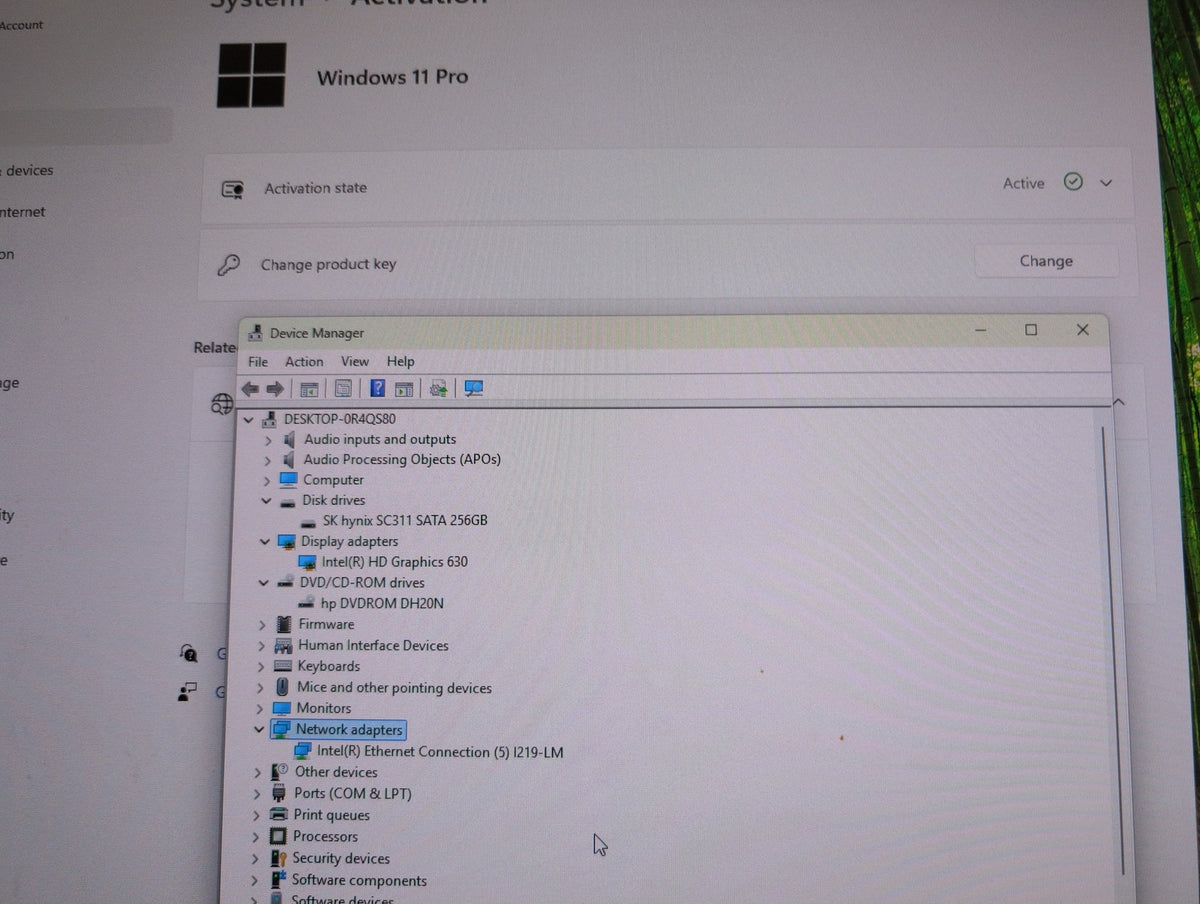Maximize the Device Manager window
Image resolution: width=1200 pixels, height=904 pixels.
(x=1031, y=330)
